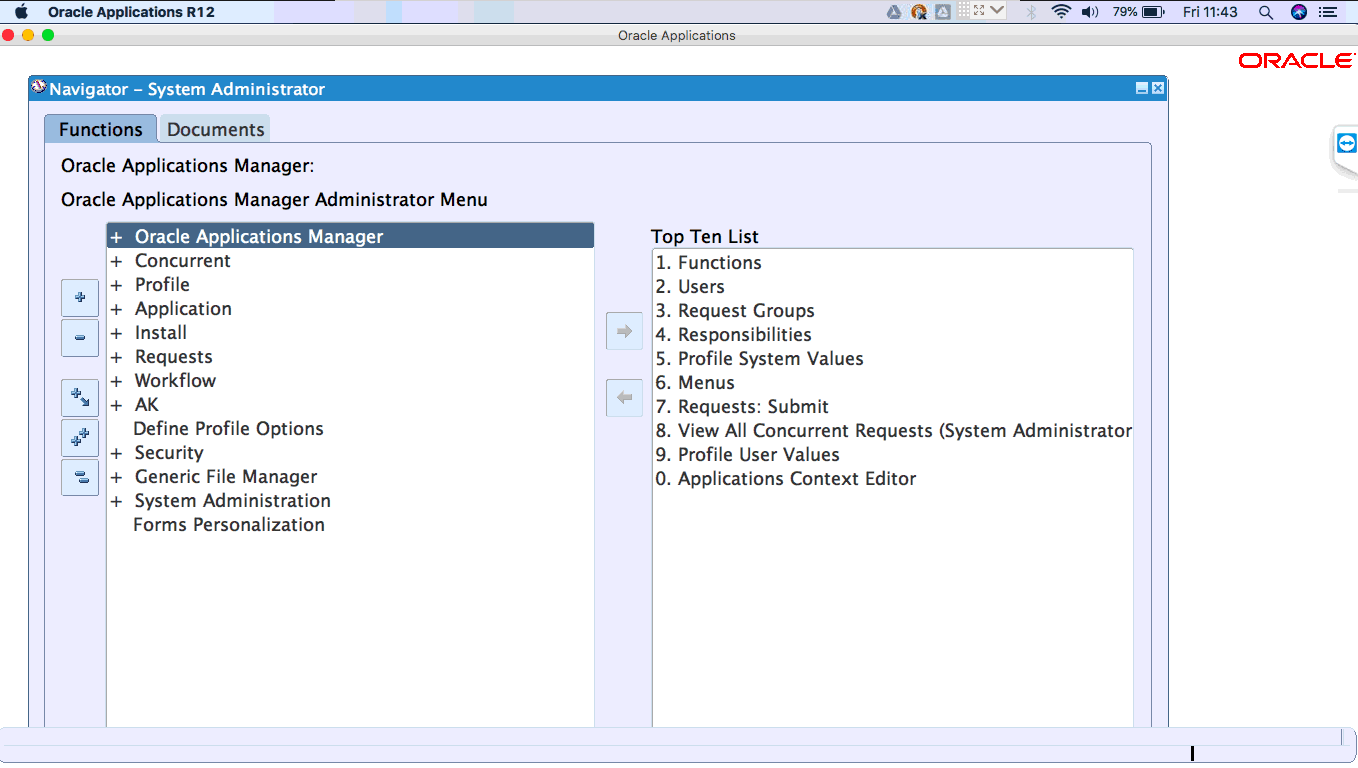Expand the Workflow node

pyautogui.click(x=116, y=381)
